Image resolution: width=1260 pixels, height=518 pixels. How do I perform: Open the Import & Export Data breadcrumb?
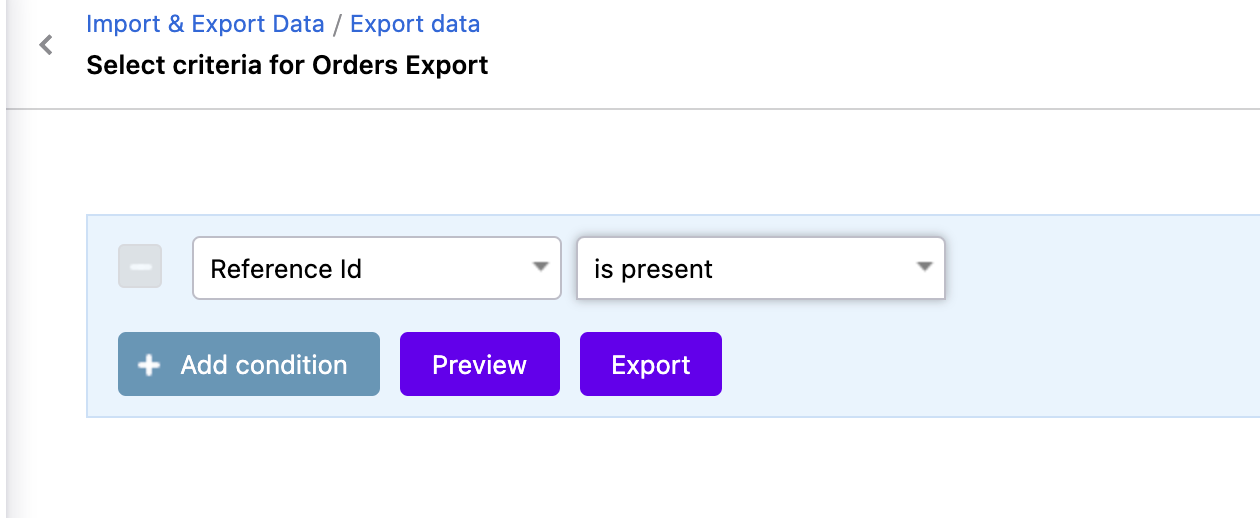(x=205, y=23)
